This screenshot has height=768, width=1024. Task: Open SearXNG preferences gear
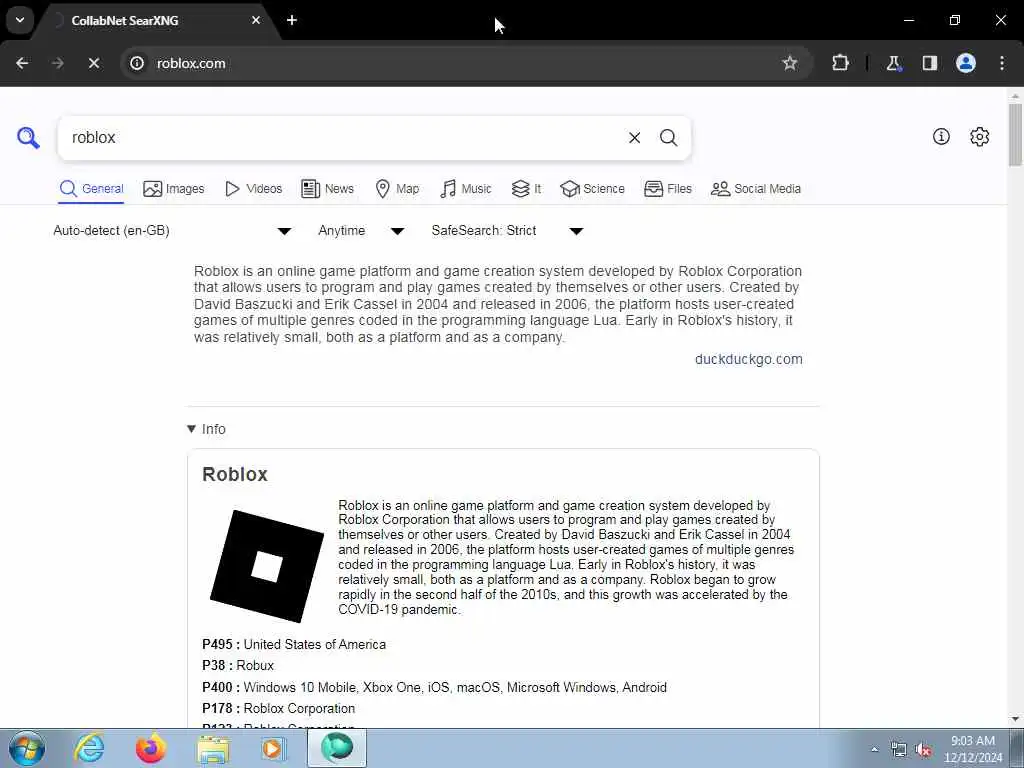[x=979, y=136]
